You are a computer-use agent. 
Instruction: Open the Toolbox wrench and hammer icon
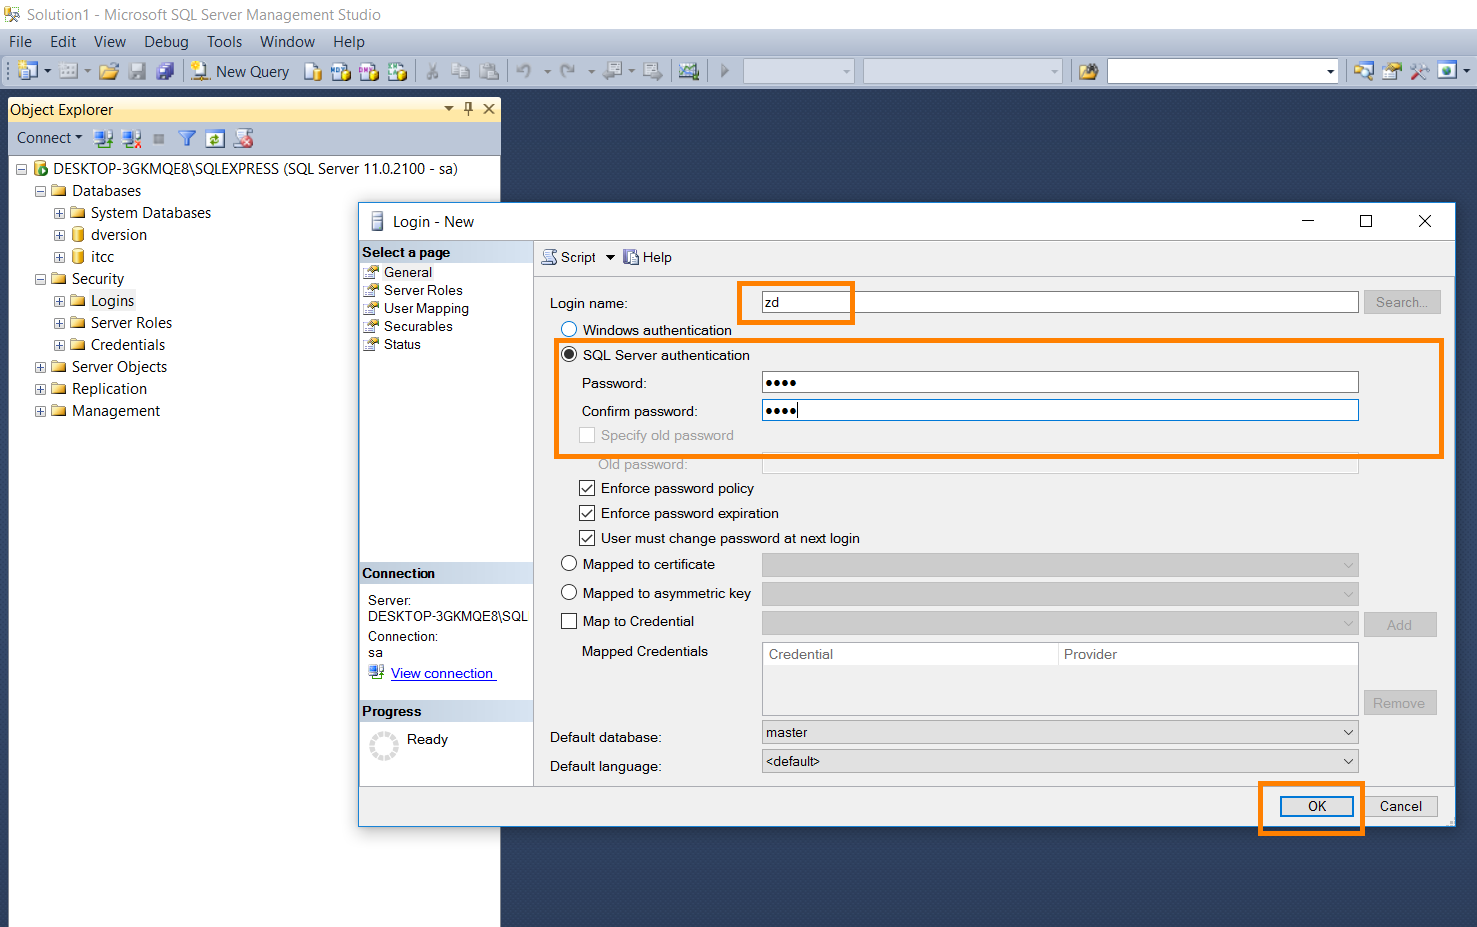1419,71
